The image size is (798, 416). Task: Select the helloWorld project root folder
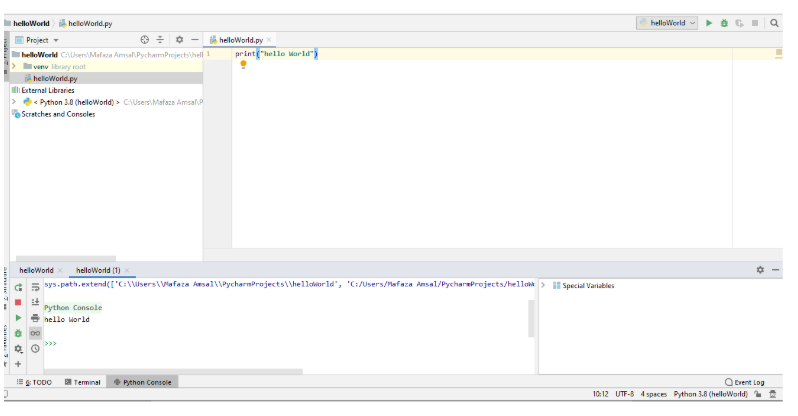click(x=106, y=54)
